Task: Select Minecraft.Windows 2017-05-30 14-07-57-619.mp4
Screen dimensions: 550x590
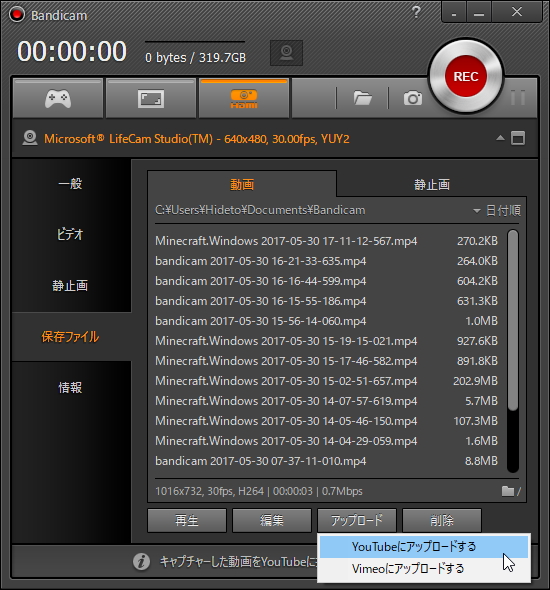Action: pos(327,401)
